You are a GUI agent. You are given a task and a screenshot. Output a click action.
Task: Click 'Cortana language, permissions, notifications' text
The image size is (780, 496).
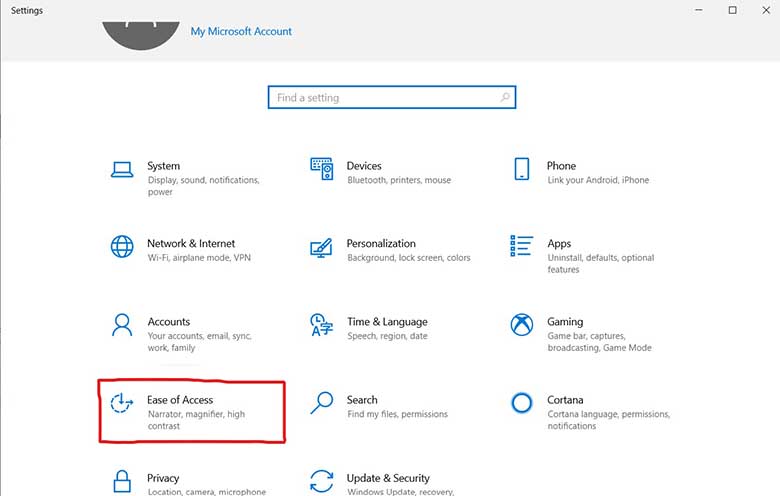click(609, 419)
